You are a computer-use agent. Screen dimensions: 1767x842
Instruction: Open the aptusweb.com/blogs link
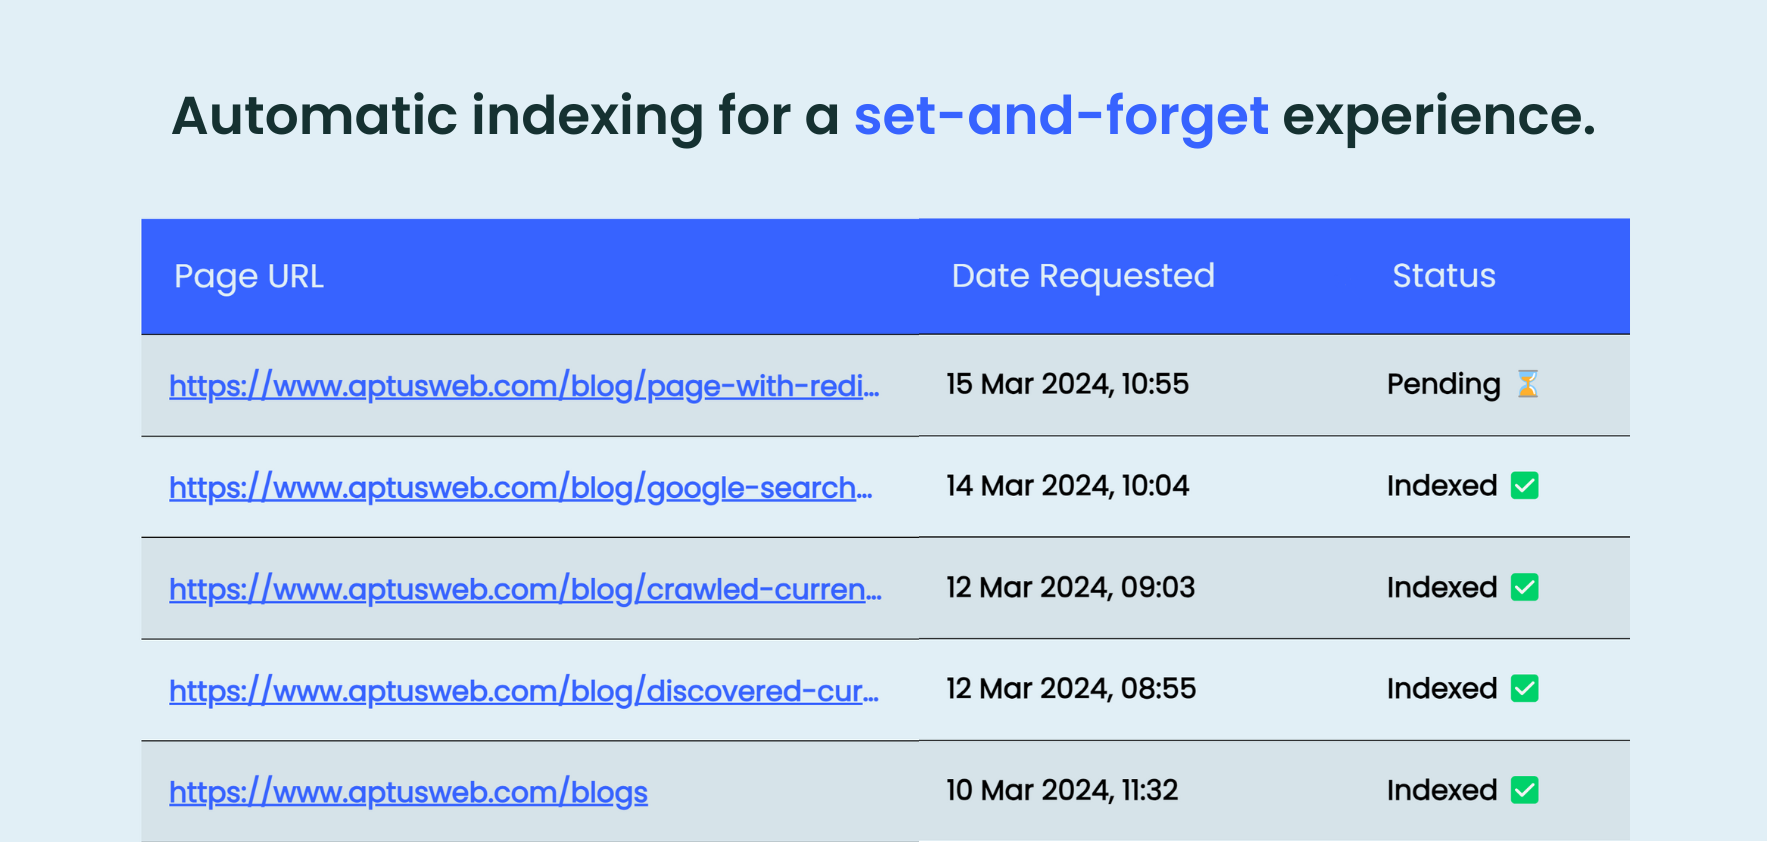pos(408,793)
